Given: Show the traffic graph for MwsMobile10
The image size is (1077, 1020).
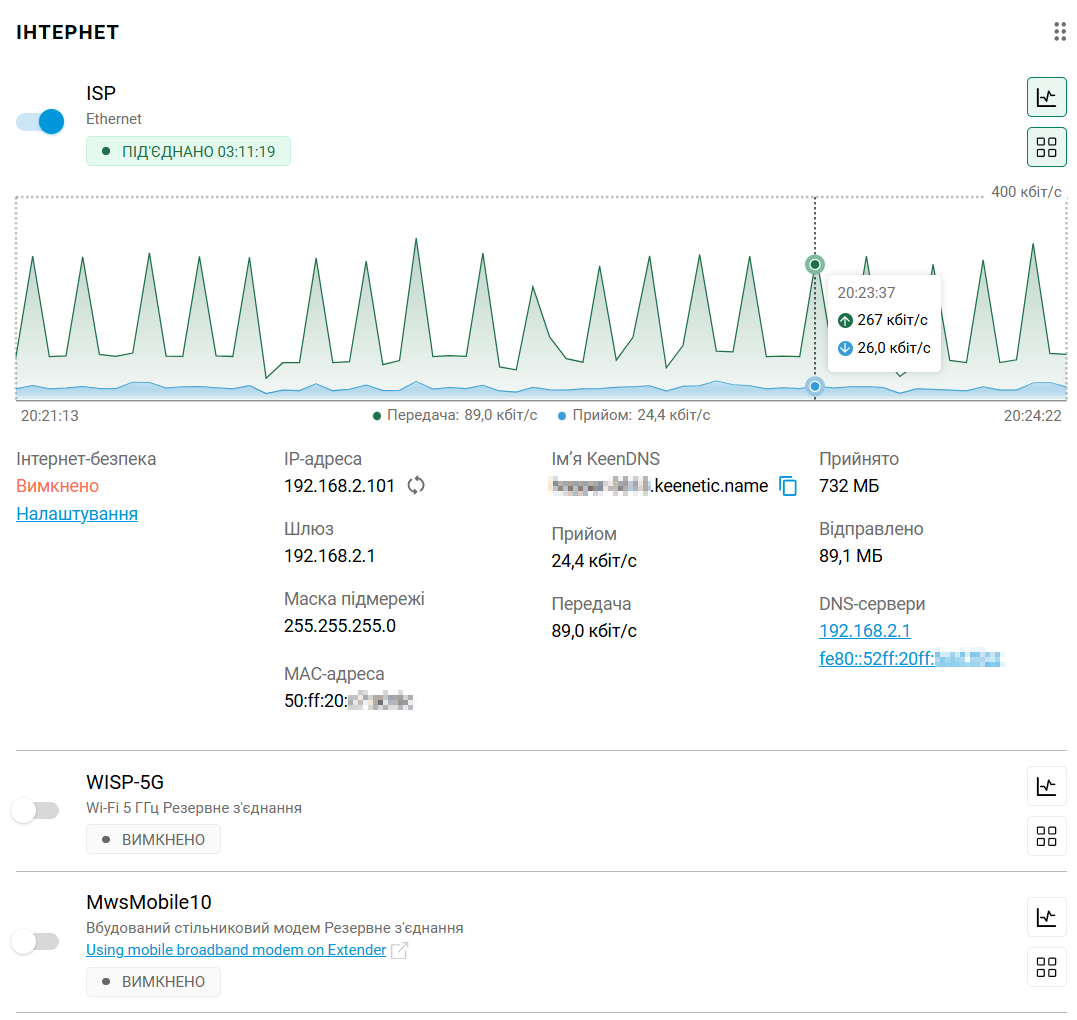Looking at the screenshot, I should [1046, 916].
